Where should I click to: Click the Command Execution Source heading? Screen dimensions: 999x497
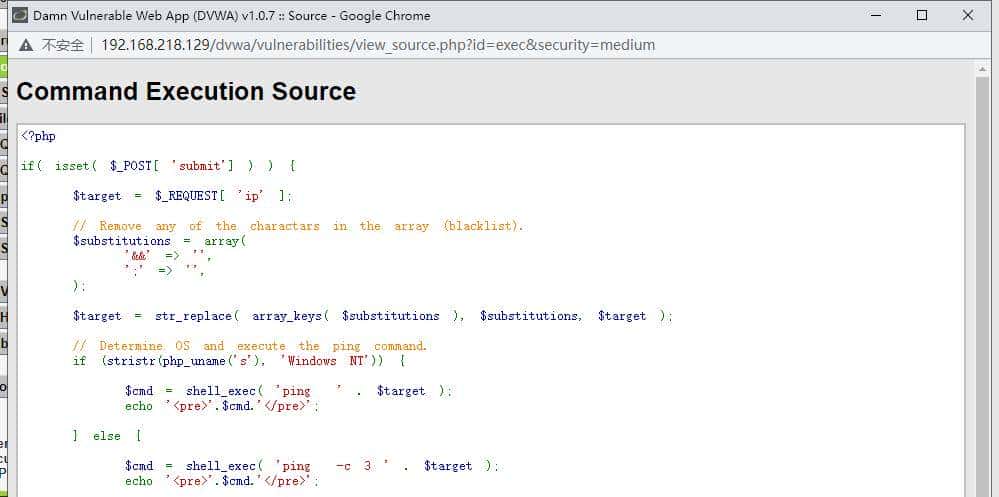186,91
